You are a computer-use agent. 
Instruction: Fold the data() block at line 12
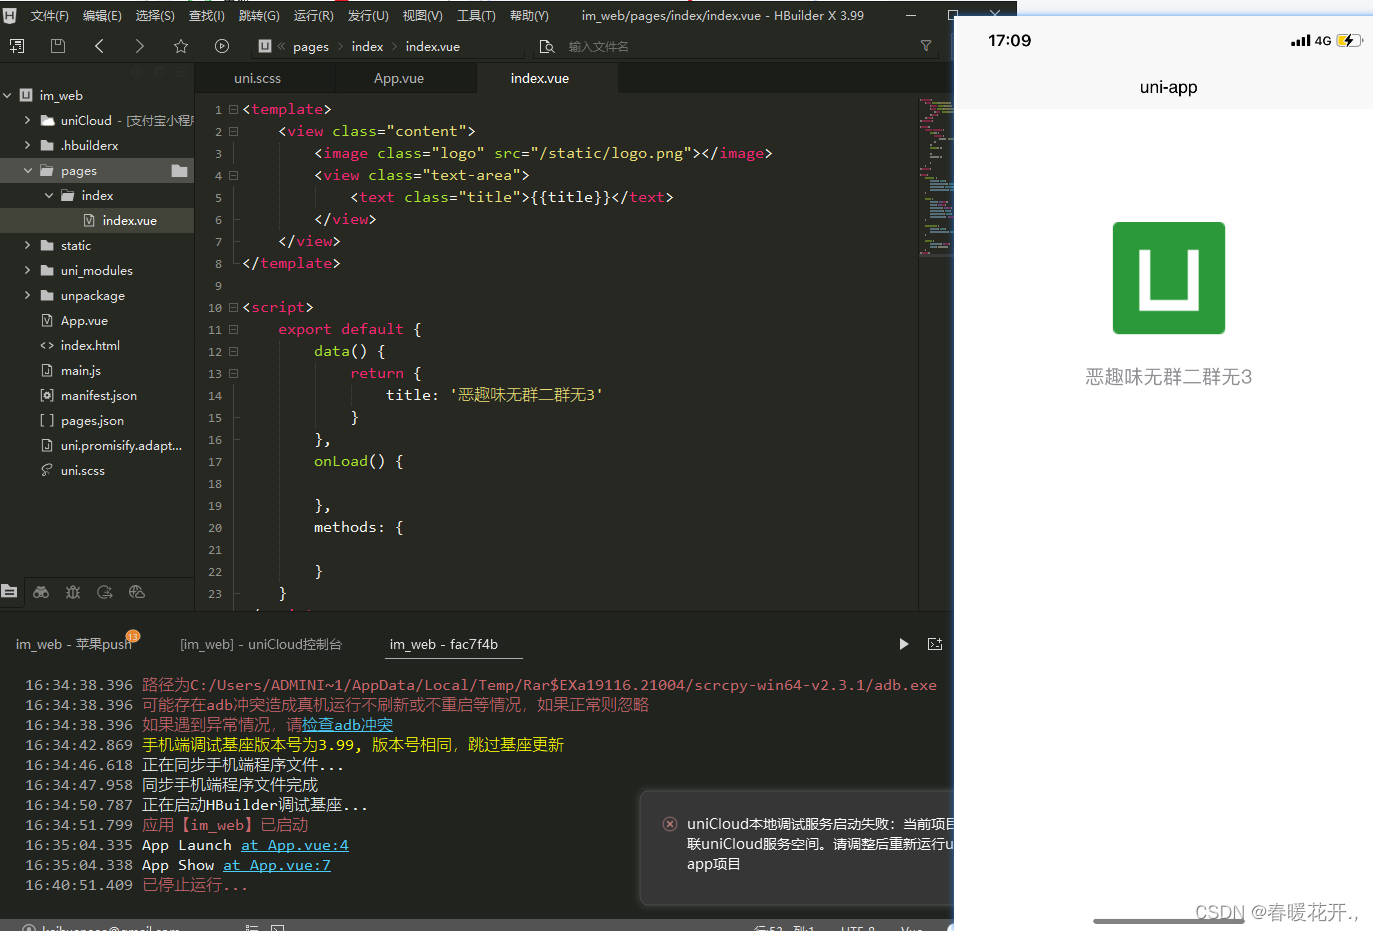click(x=233, y=351)
